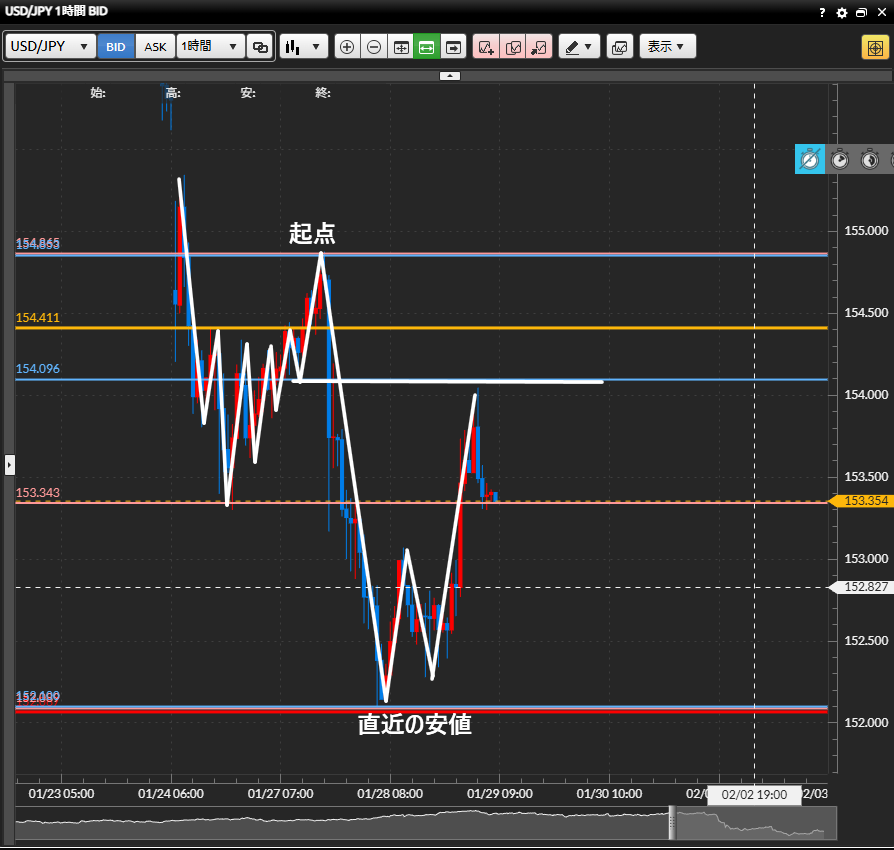Viewport: 894px width, 850px height.
Task: Zoom out with the minus magnifier
Action: click(374, 47)
